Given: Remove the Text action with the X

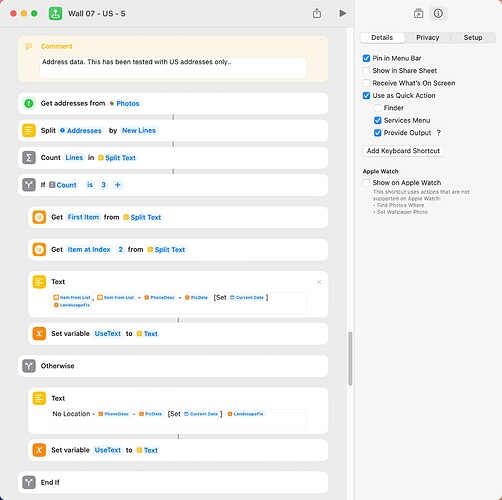Looking at the screenshot, I should pos(319,282).
